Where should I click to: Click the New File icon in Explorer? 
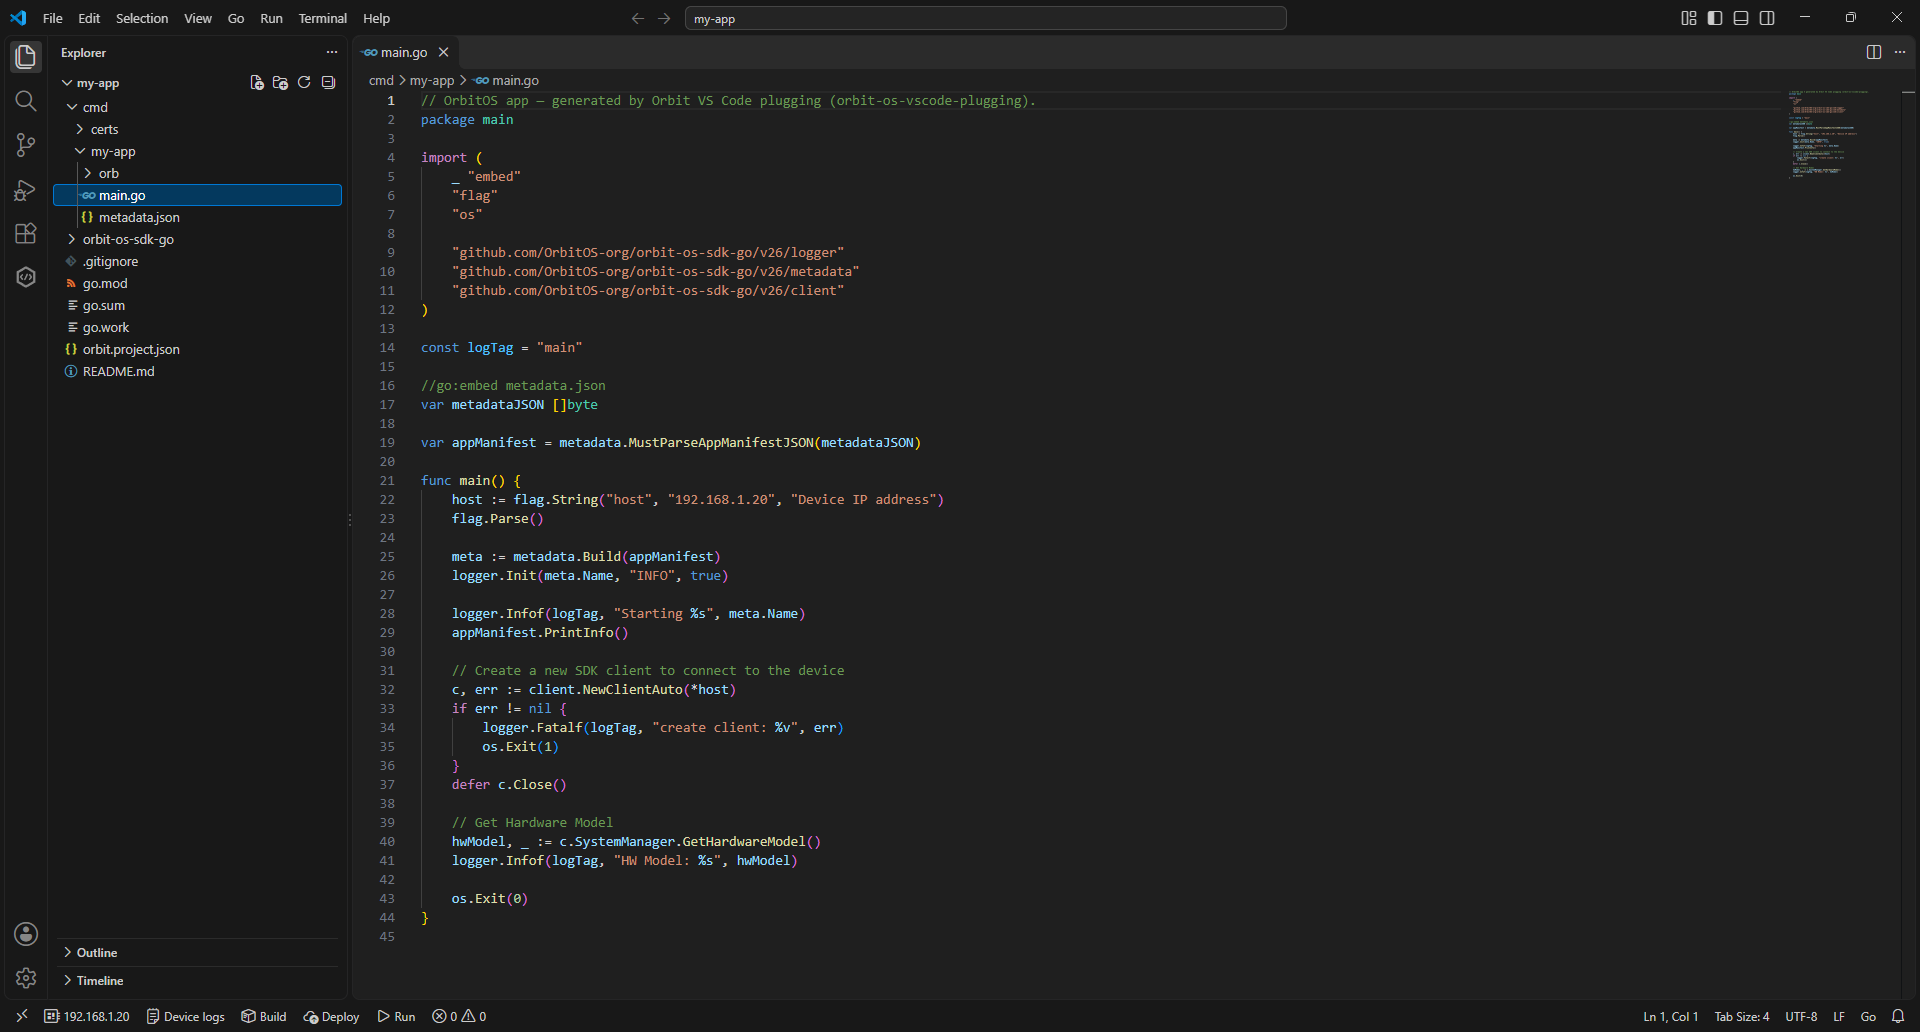pyautogui.click(x=257, y=83)
